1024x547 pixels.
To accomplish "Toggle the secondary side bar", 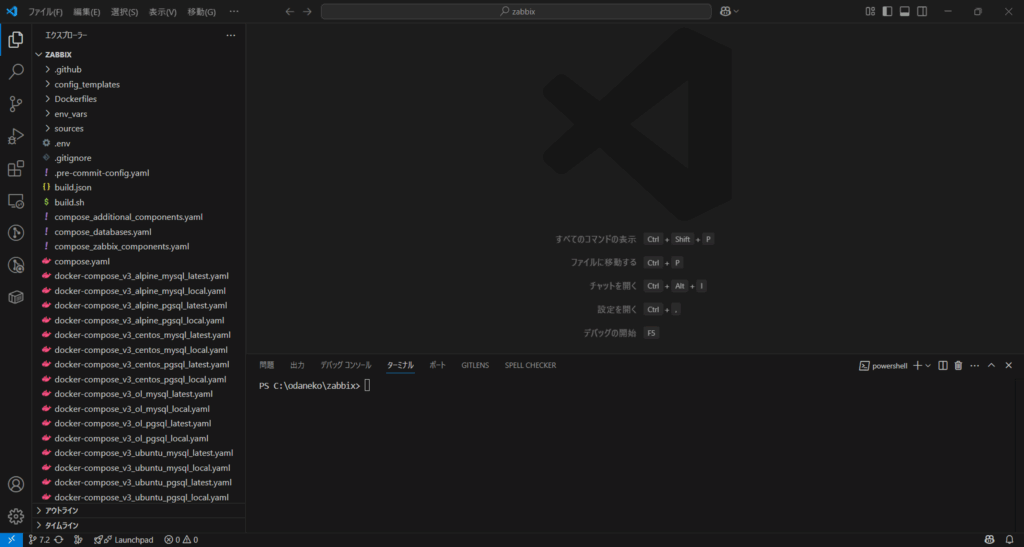I will [921, 11].
